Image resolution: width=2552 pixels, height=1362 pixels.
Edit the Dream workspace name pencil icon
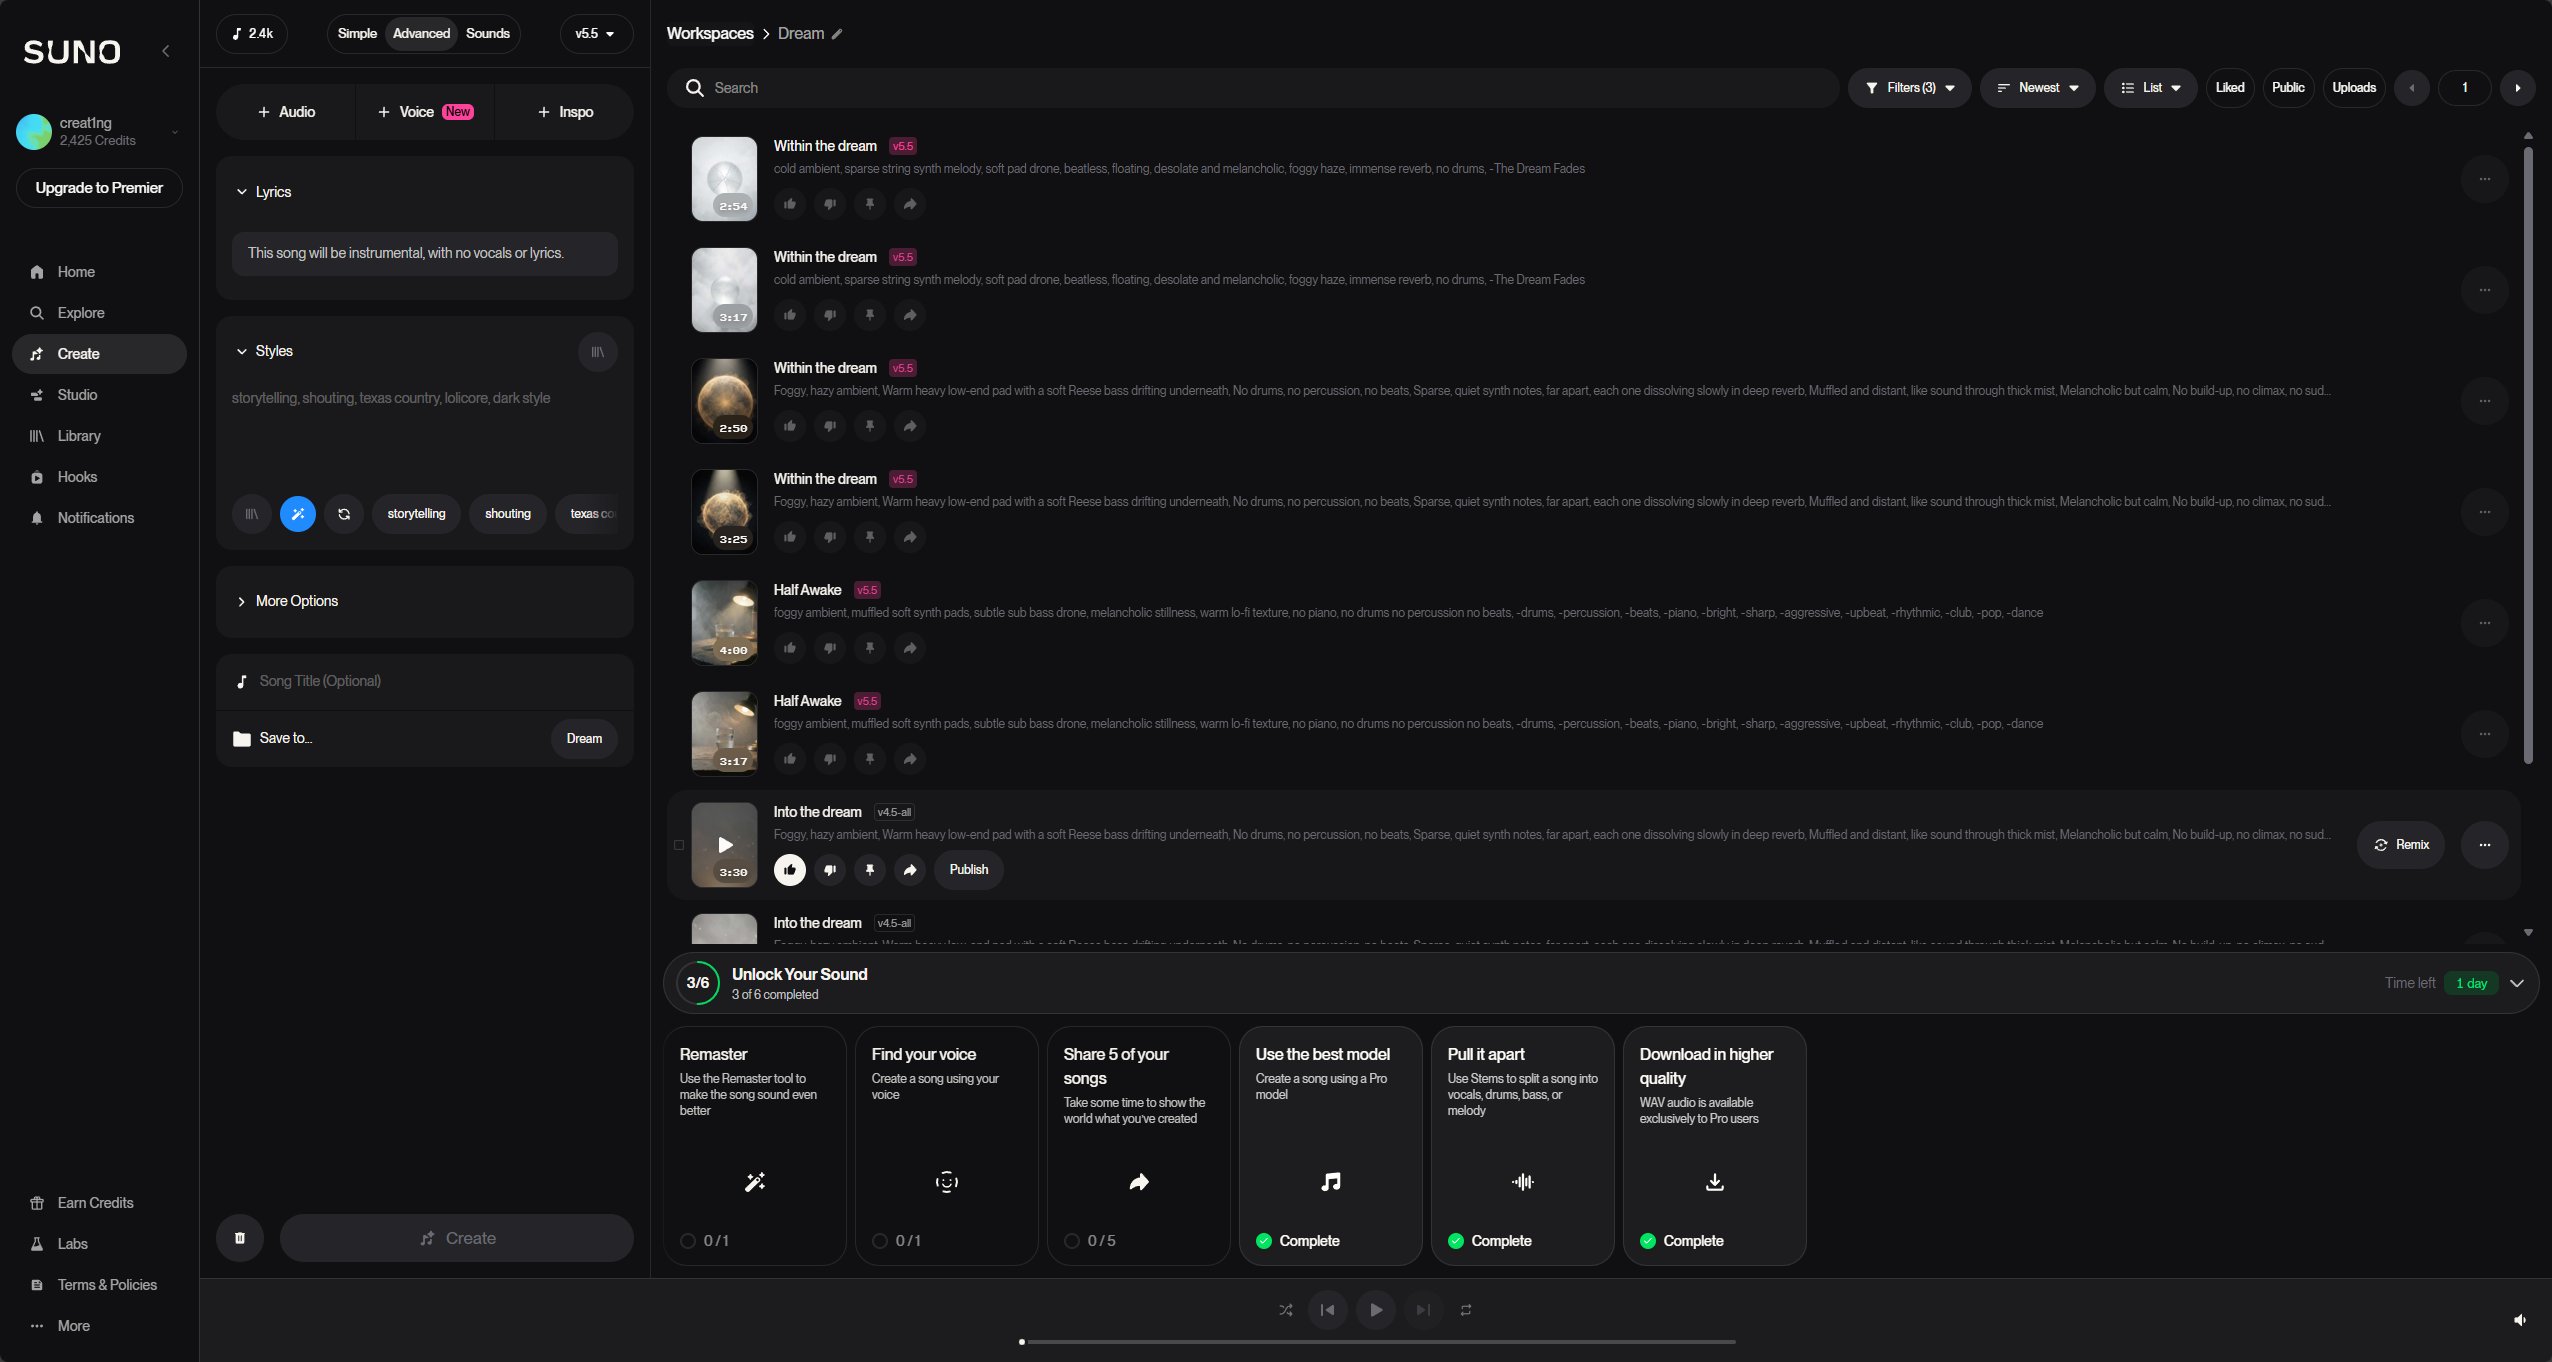pos(837,34)
